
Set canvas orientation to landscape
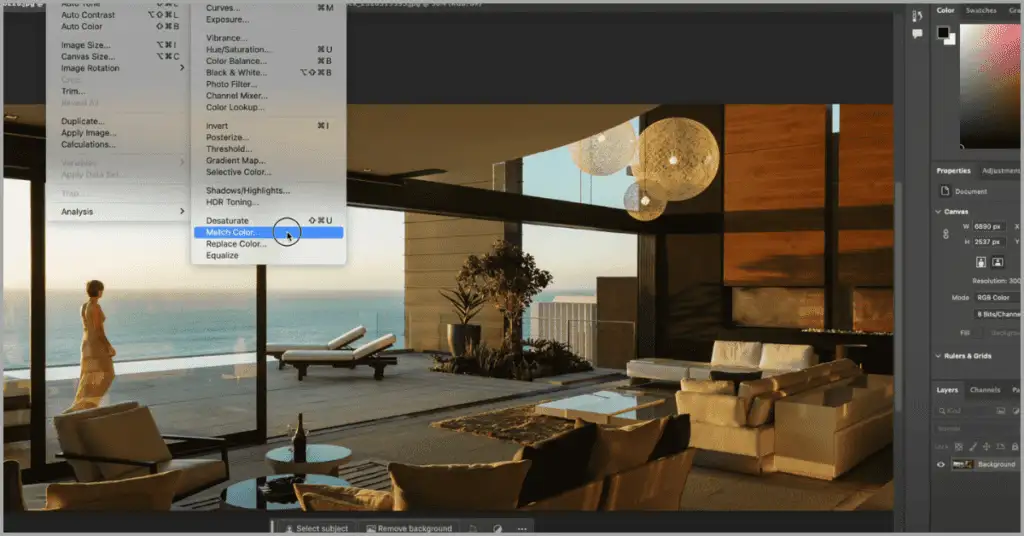(x=997, y=262)
